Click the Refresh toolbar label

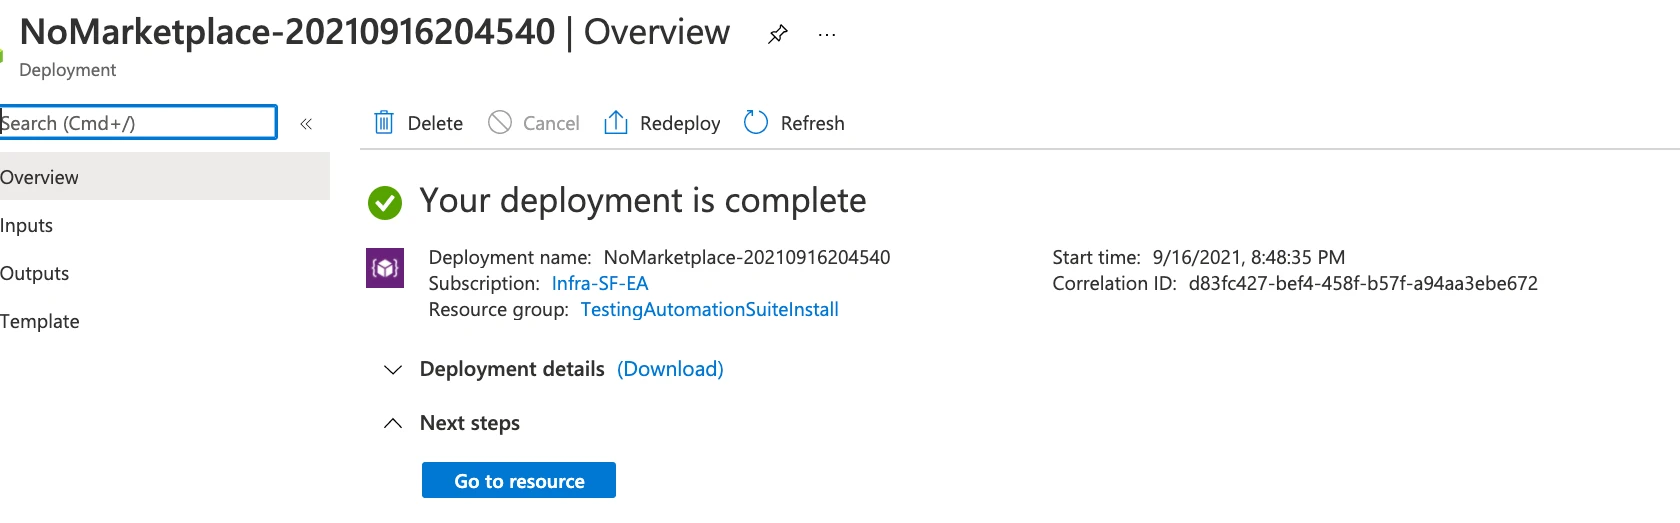point(812,123)
